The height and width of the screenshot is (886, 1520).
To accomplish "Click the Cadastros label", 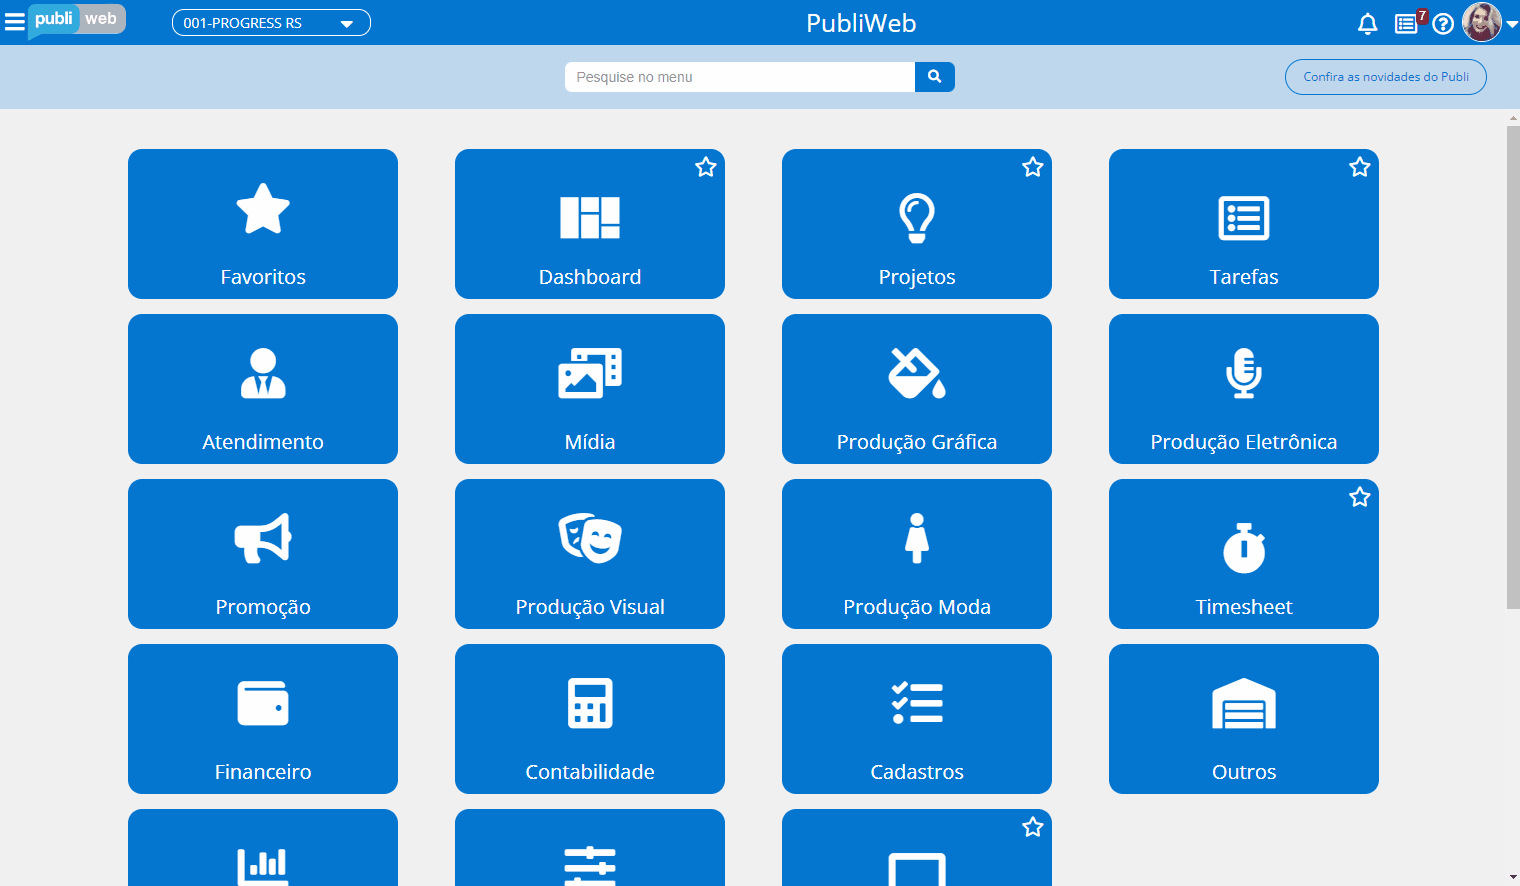I will pos(917,772).
